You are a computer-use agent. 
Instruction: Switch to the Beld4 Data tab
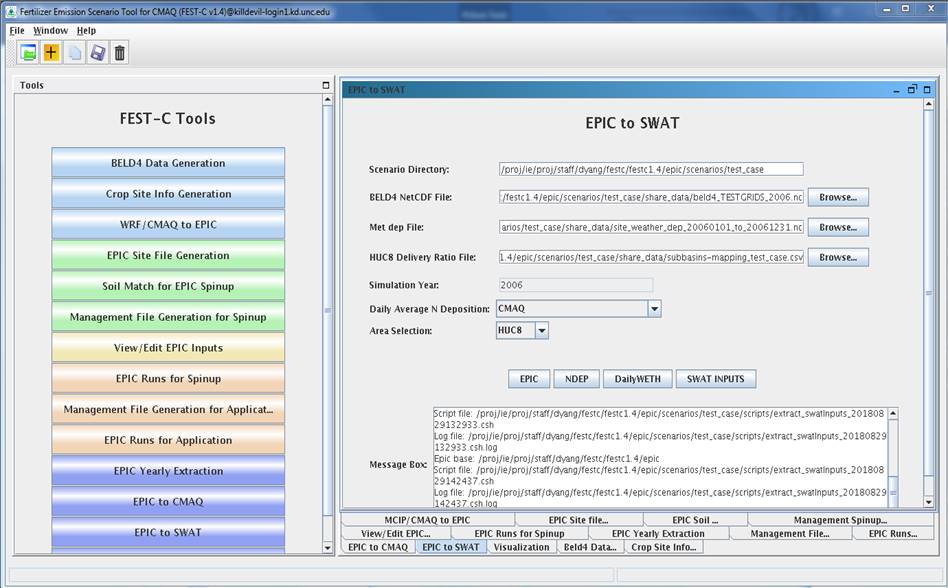click(x=590, y=547)
